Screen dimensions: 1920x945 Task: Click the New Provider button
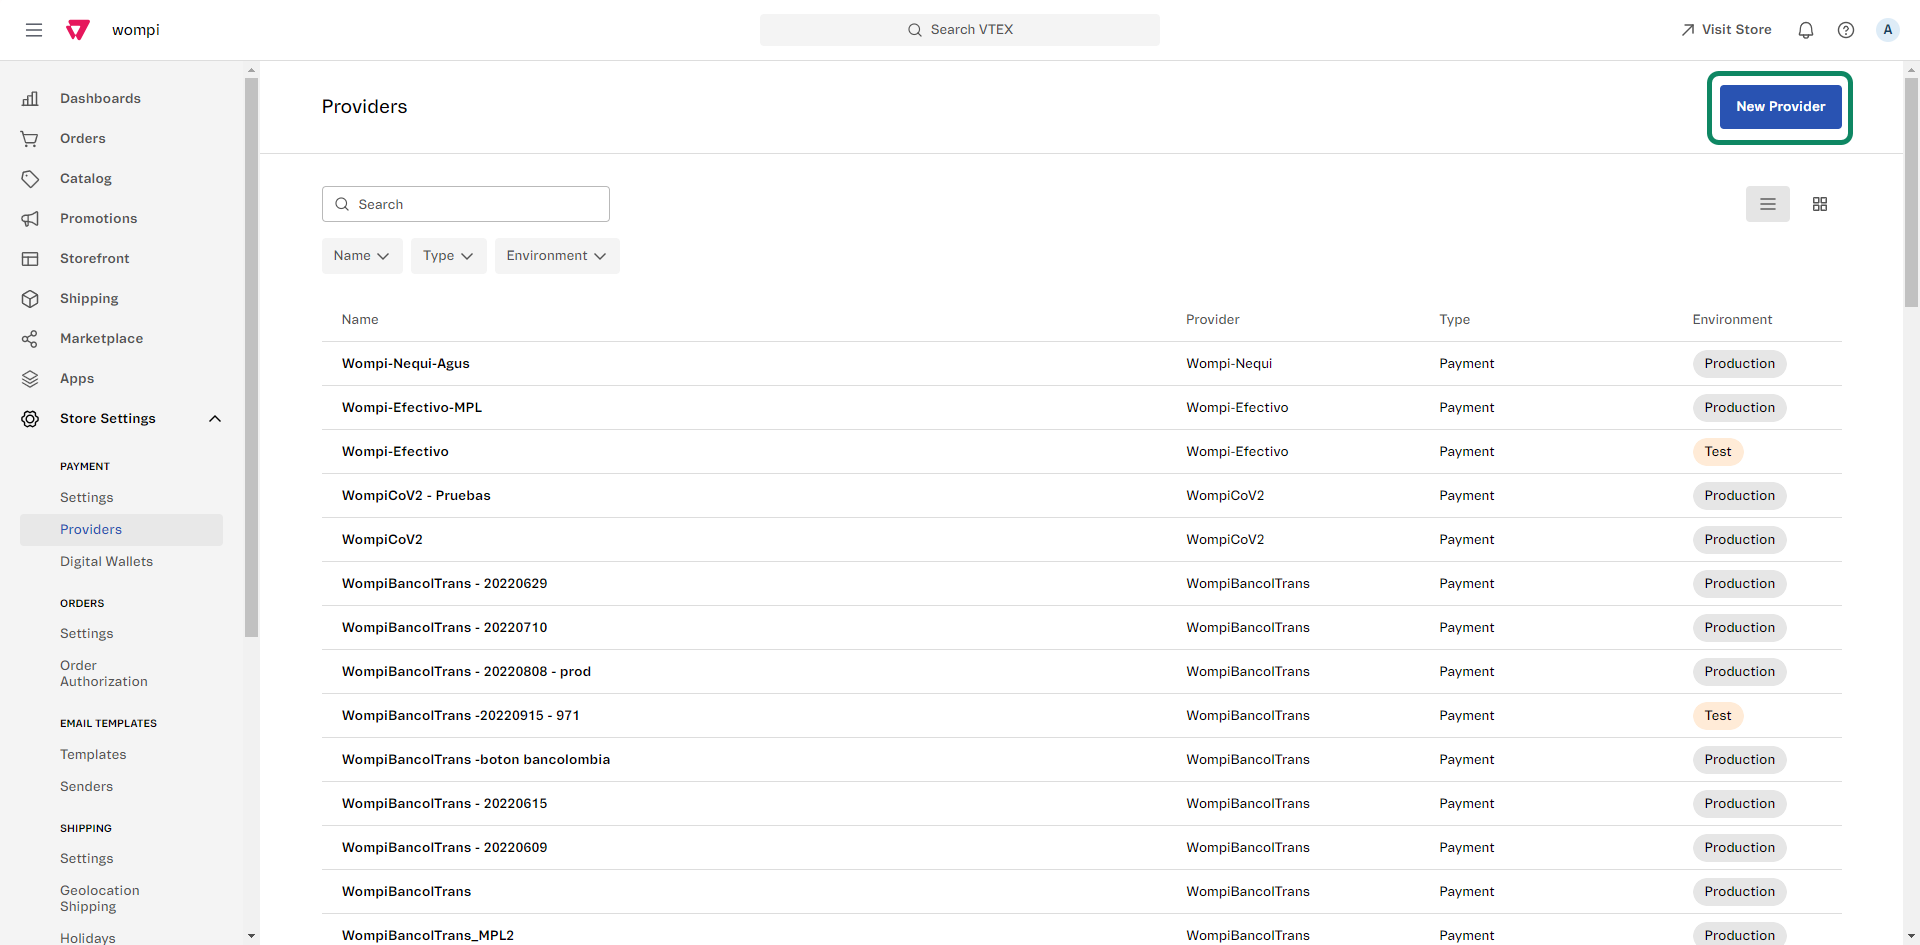coord(1779,107)
